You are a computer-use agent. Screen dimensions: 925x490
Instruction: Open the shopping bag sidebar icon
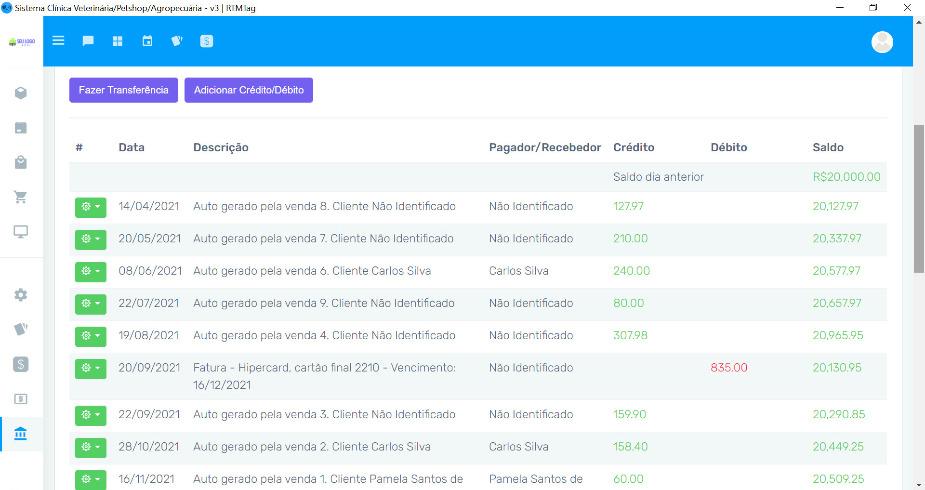tap(21, 162)
